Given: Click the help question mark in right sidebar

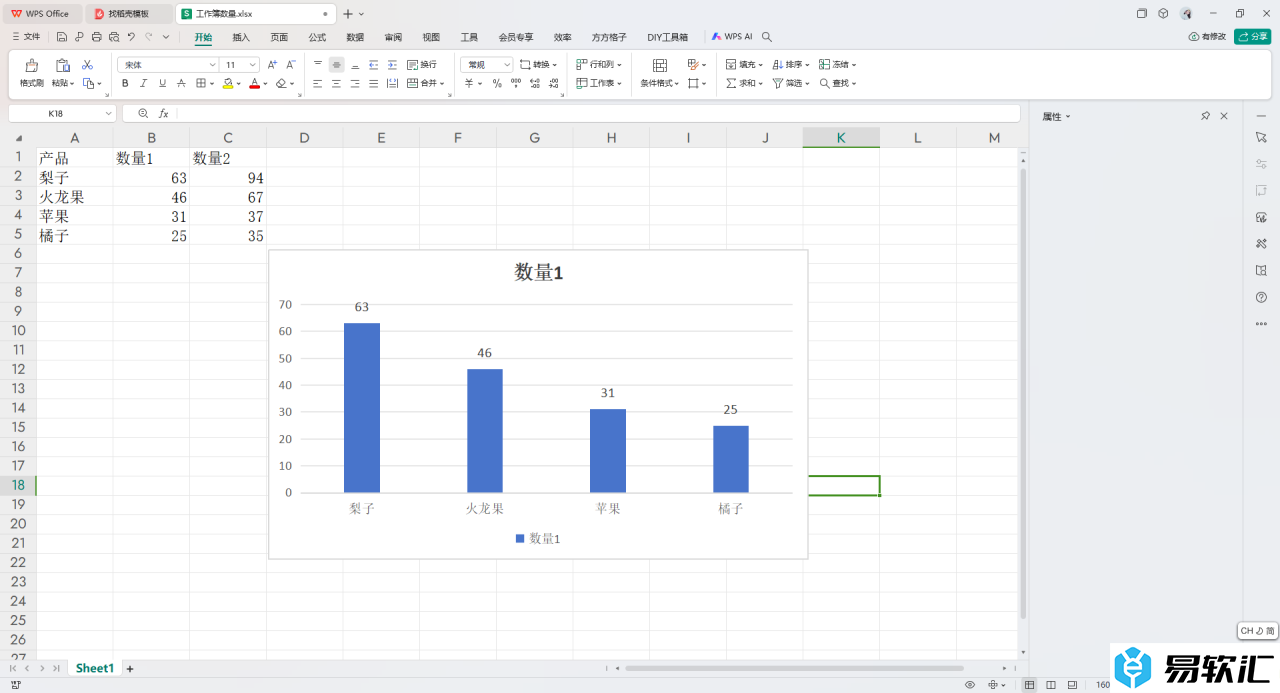Looking at the screenshot, I should [x=1261, y=297].
